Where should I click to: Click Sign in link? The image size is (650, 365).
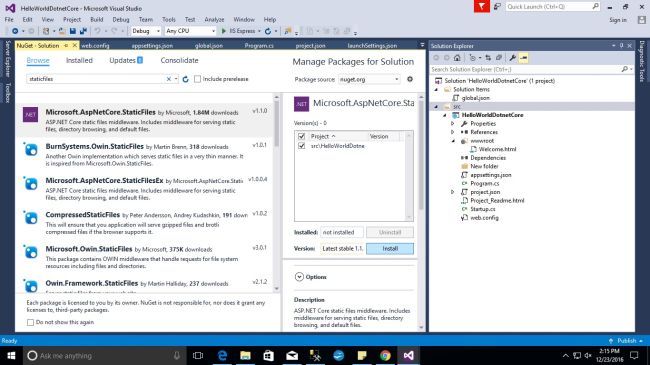pos(618,20)
